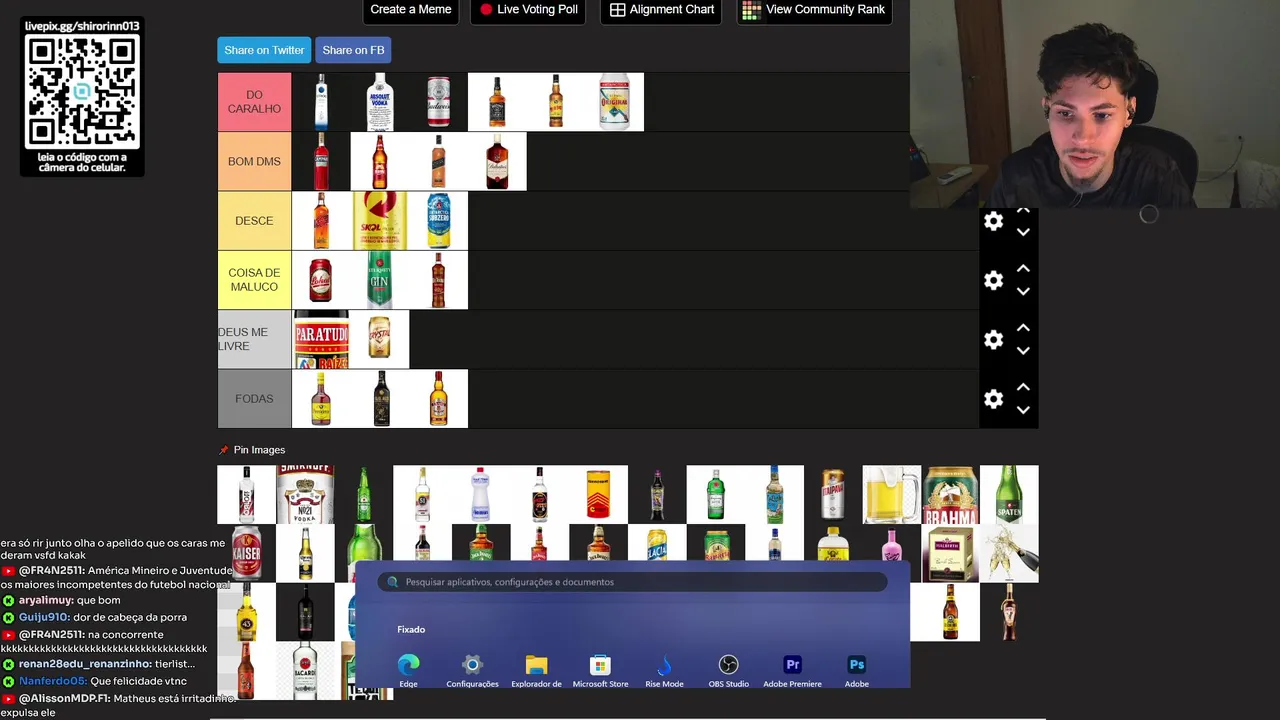Launch Microsoft Store from Start menu

(x=600, y=670)
